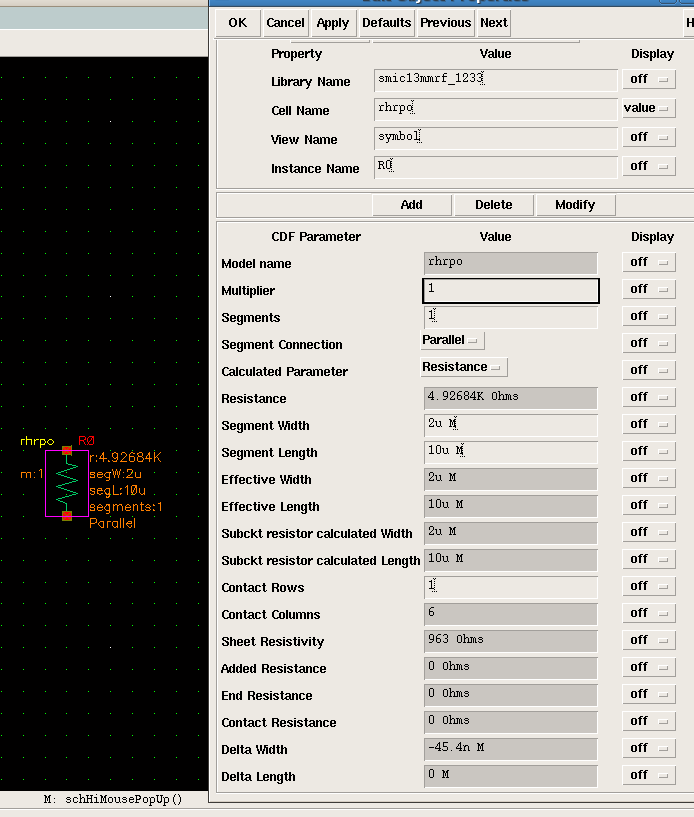The width and height of the screenshot is (694, 817).
Task: Open Contact Columns display dropdown
Action: 649,613
